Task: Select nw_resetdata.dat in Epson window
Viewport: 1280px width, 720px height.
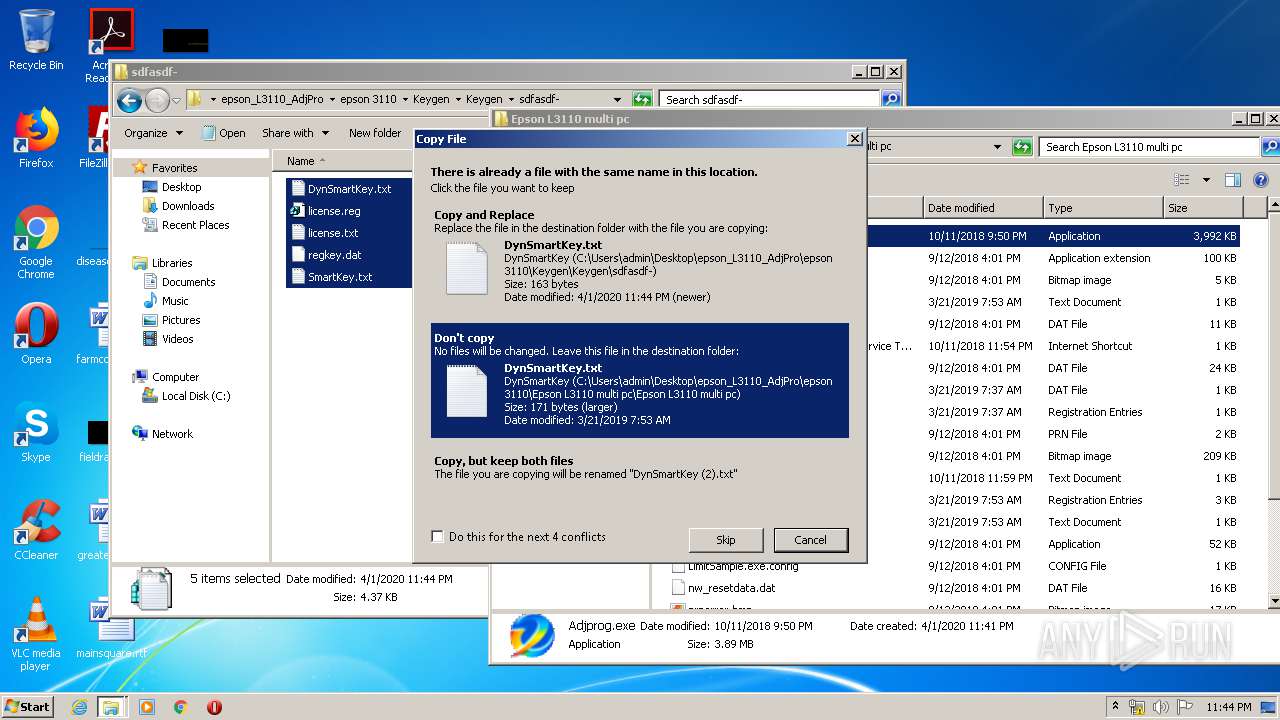Action: [731, 588]
